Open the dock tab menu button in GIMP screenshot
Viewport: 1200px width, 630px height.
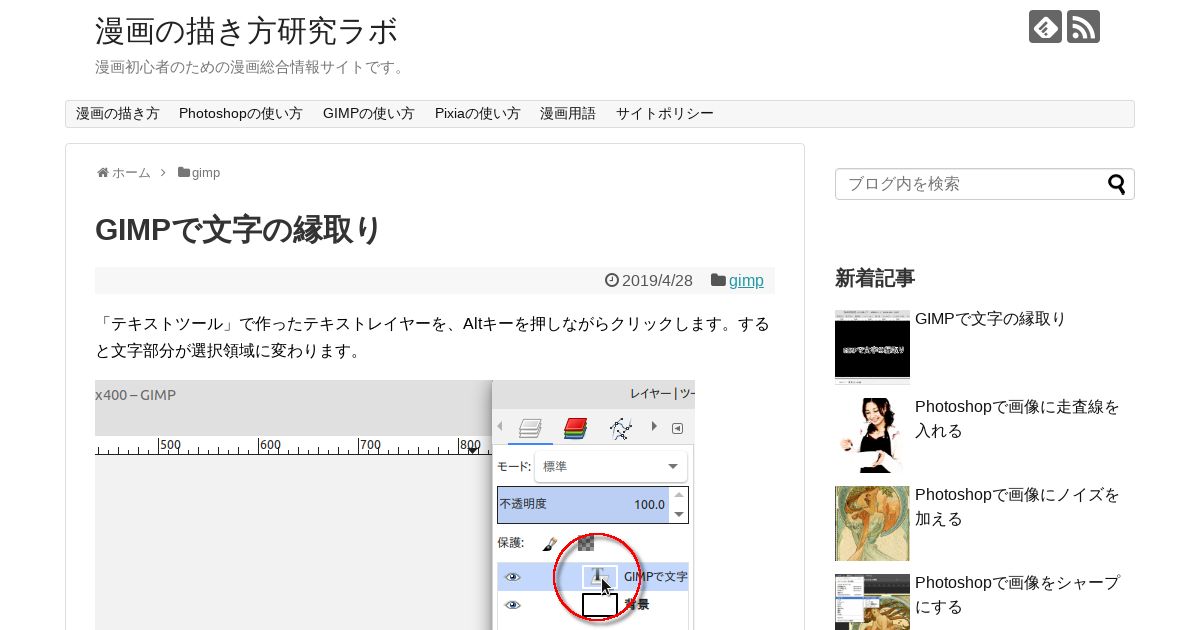(x=677, y=428)
